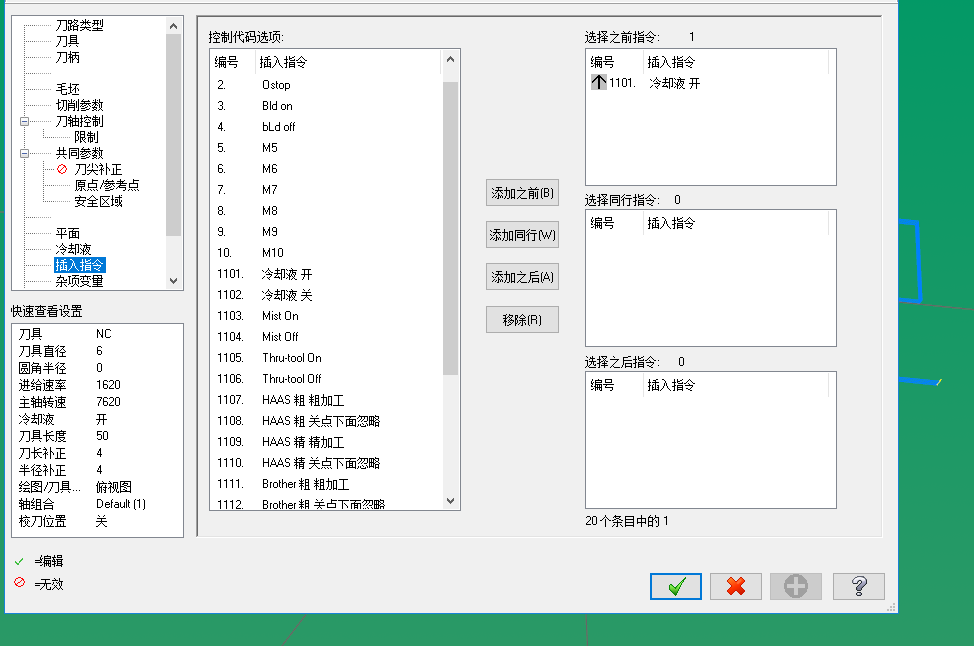Select 1108 HAAS 粗 关点下面忽略 row
This screenshot has height=646, width=974.
[x=326, y=421]
